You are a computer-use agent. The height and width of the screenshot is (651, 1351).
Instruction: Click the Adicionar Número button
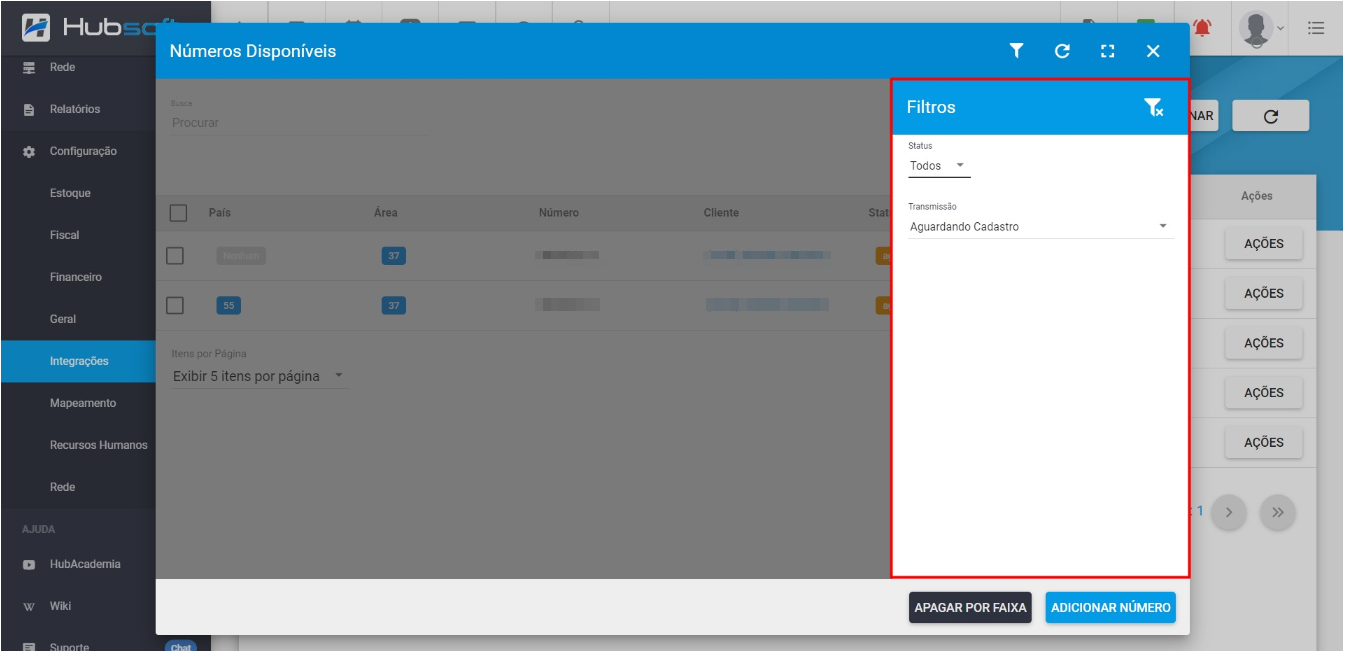coord(1111,607)
